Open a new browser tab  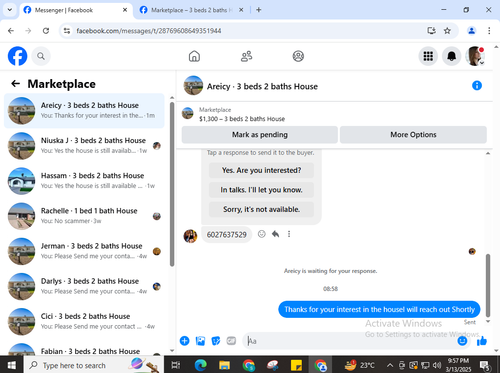[259, 10]
